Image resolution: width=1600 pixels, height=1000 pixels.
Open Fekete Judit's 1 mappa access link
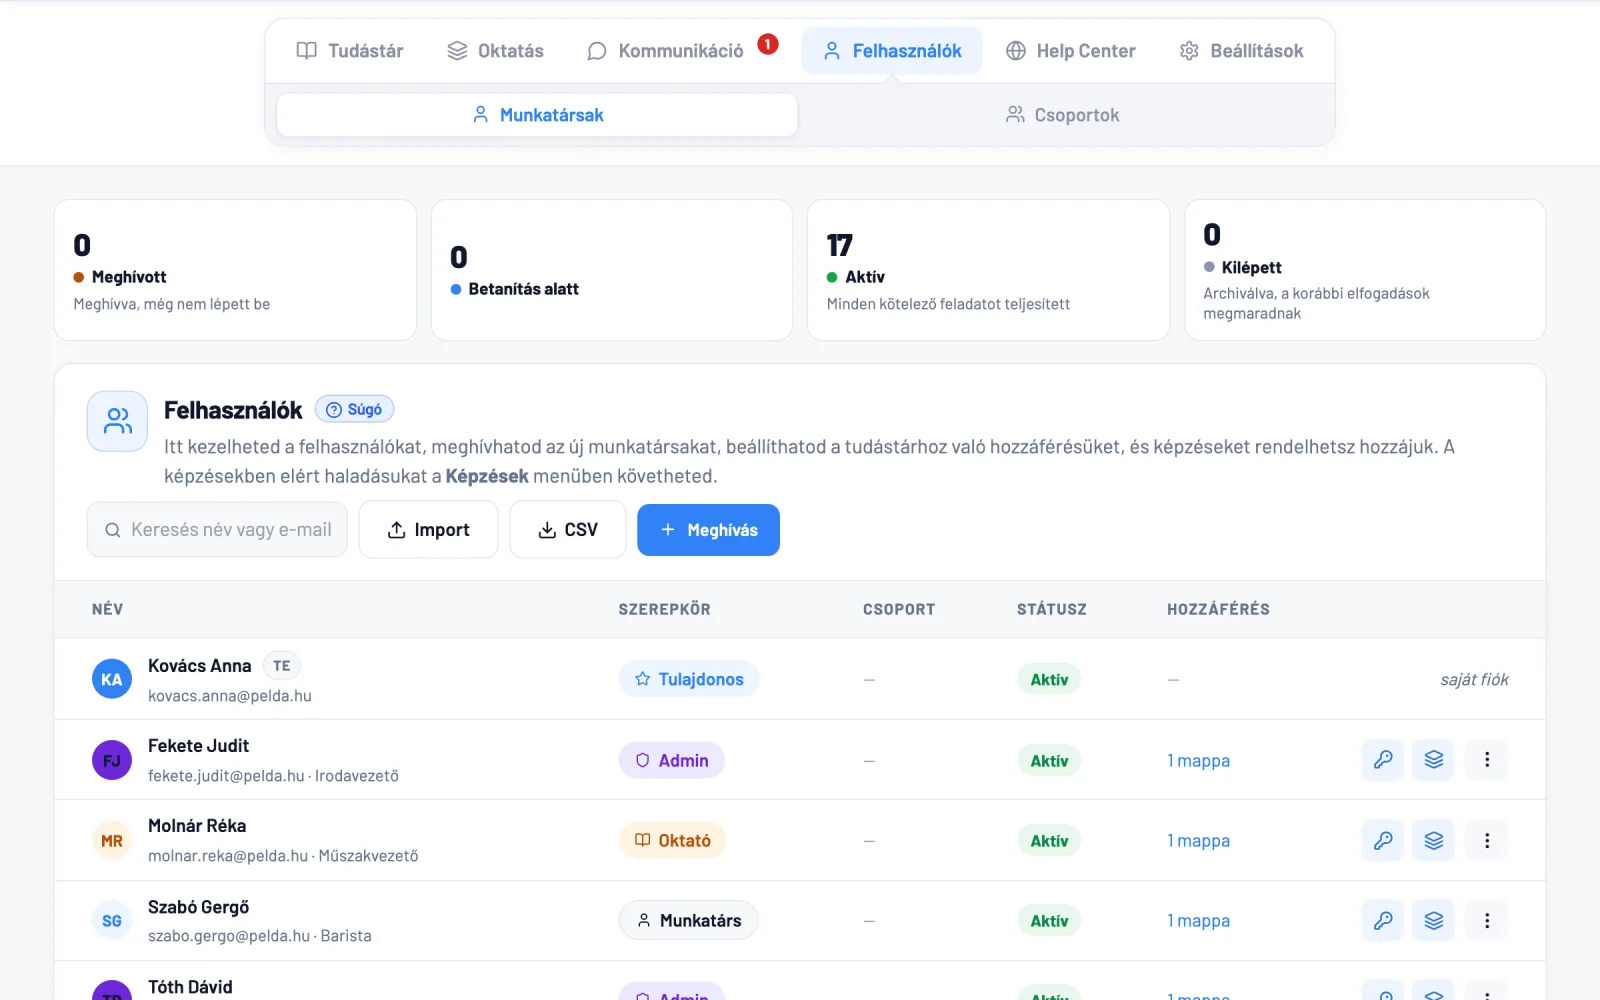coord(1198,761)
